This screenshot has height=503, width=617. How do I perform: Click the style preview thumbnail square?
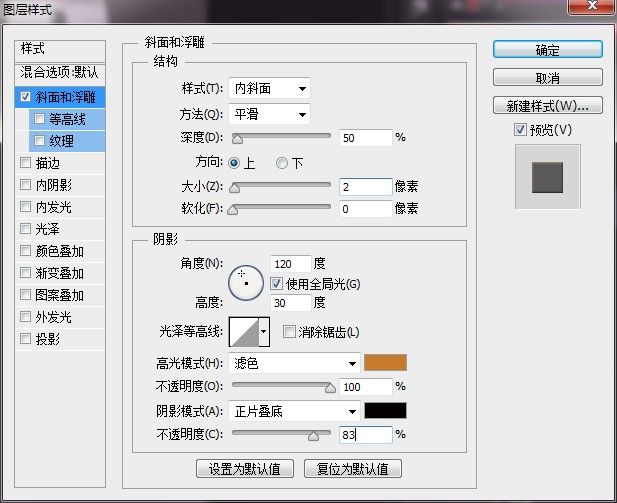(x=547, y=177)
